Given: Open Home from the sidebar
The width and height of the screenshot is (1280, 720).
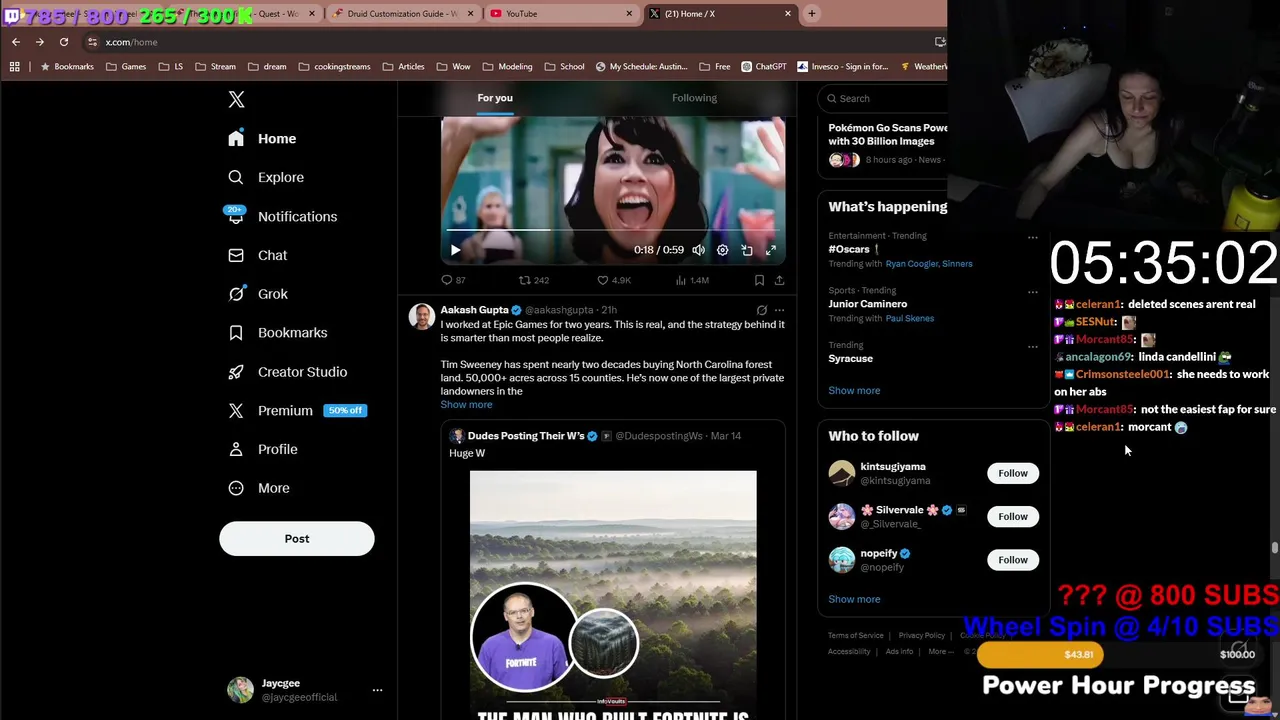Looking at the screenshot, I should [261, 139].
